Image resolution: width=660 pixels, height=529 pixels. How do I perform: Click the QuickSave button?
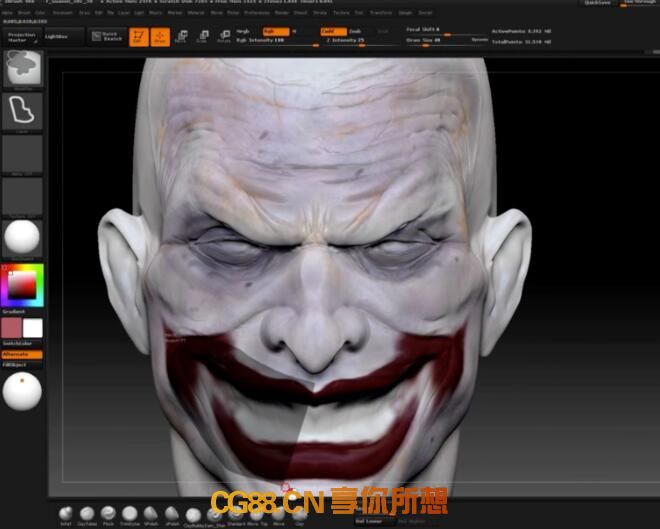[x=598, y=3]
